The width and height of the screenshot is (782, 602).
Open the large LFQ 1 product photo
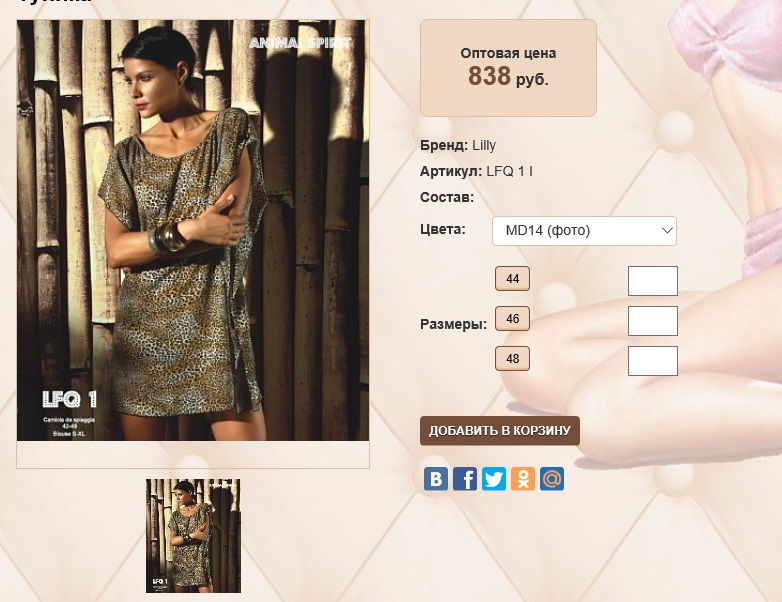[193, 230]
